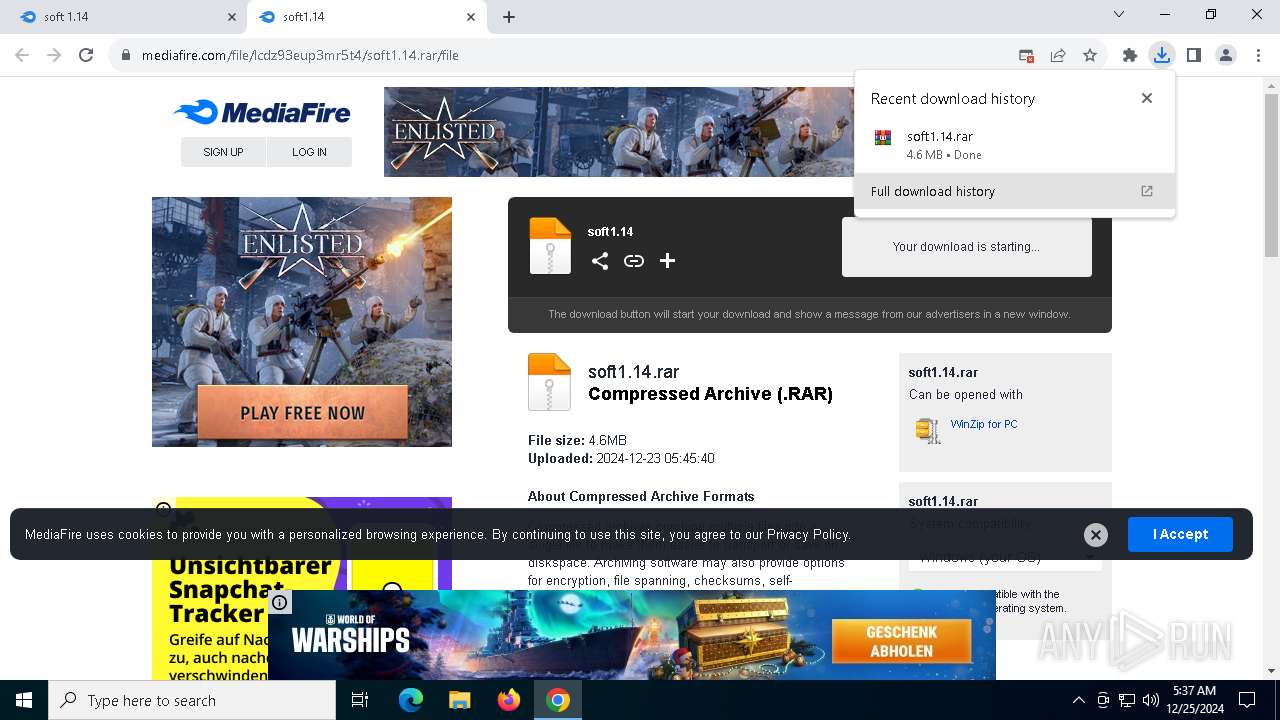Close the Recent download history popup
This screenshot has width=1280, height=720.
1147,98
